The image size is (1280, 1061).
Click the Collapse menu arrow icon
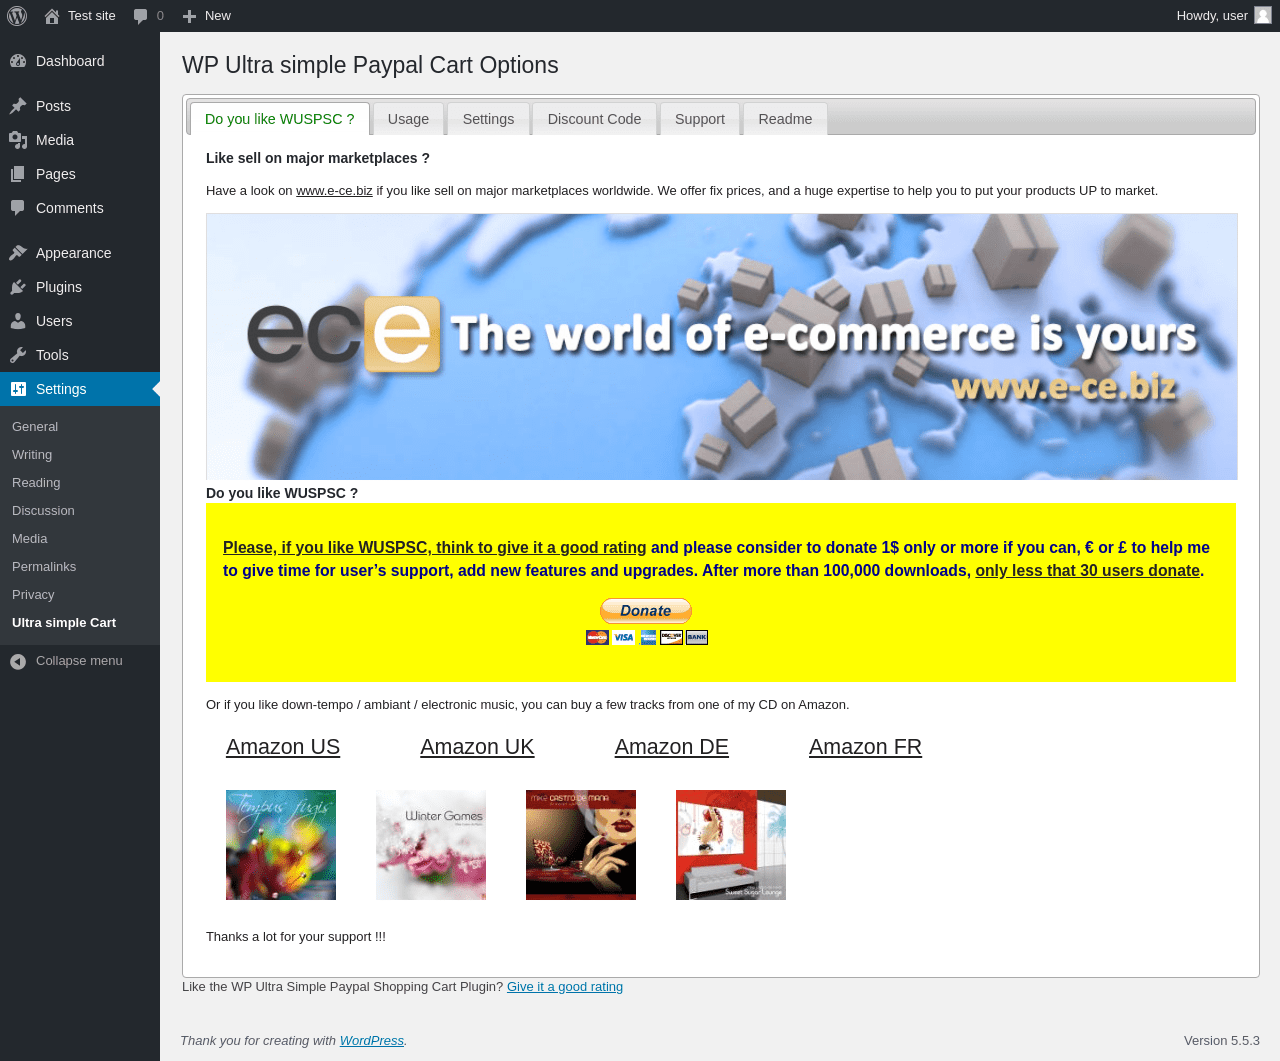18,661
